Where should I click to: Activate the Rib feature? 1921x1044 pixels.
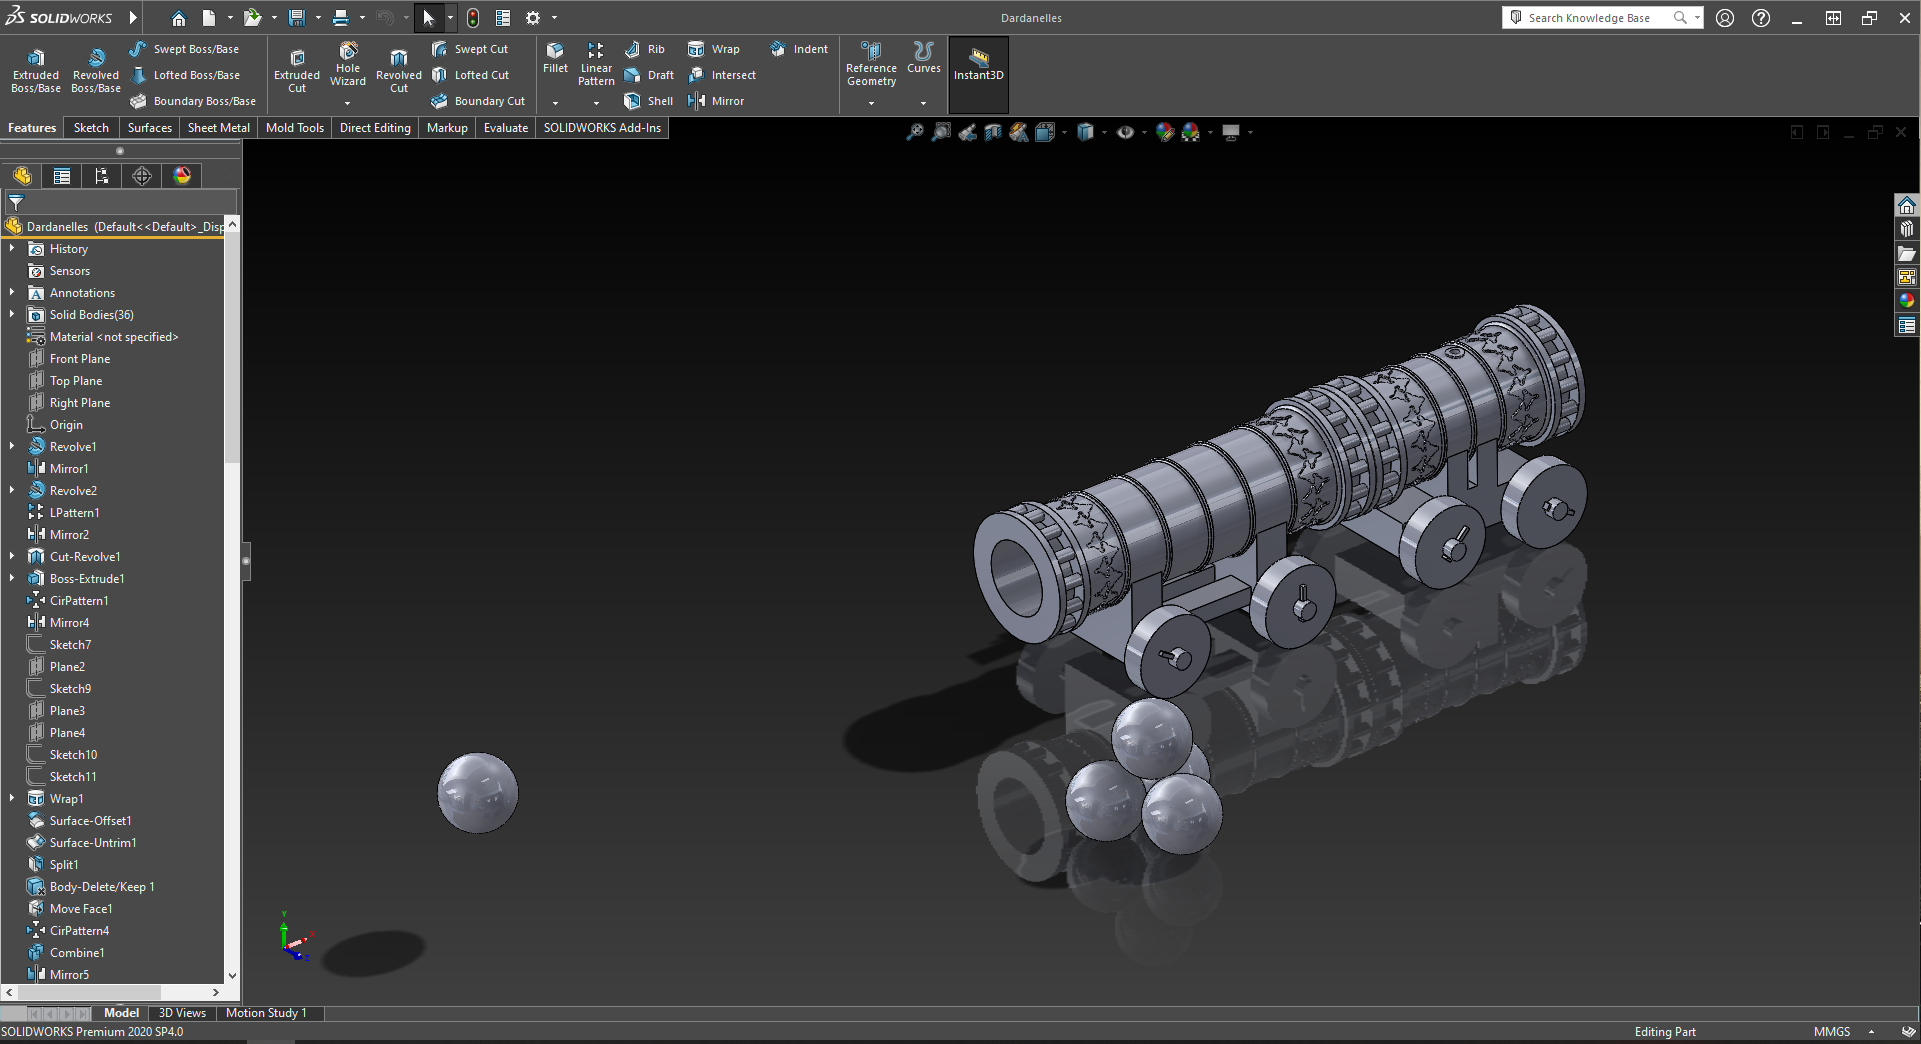(x=644, y=49)
